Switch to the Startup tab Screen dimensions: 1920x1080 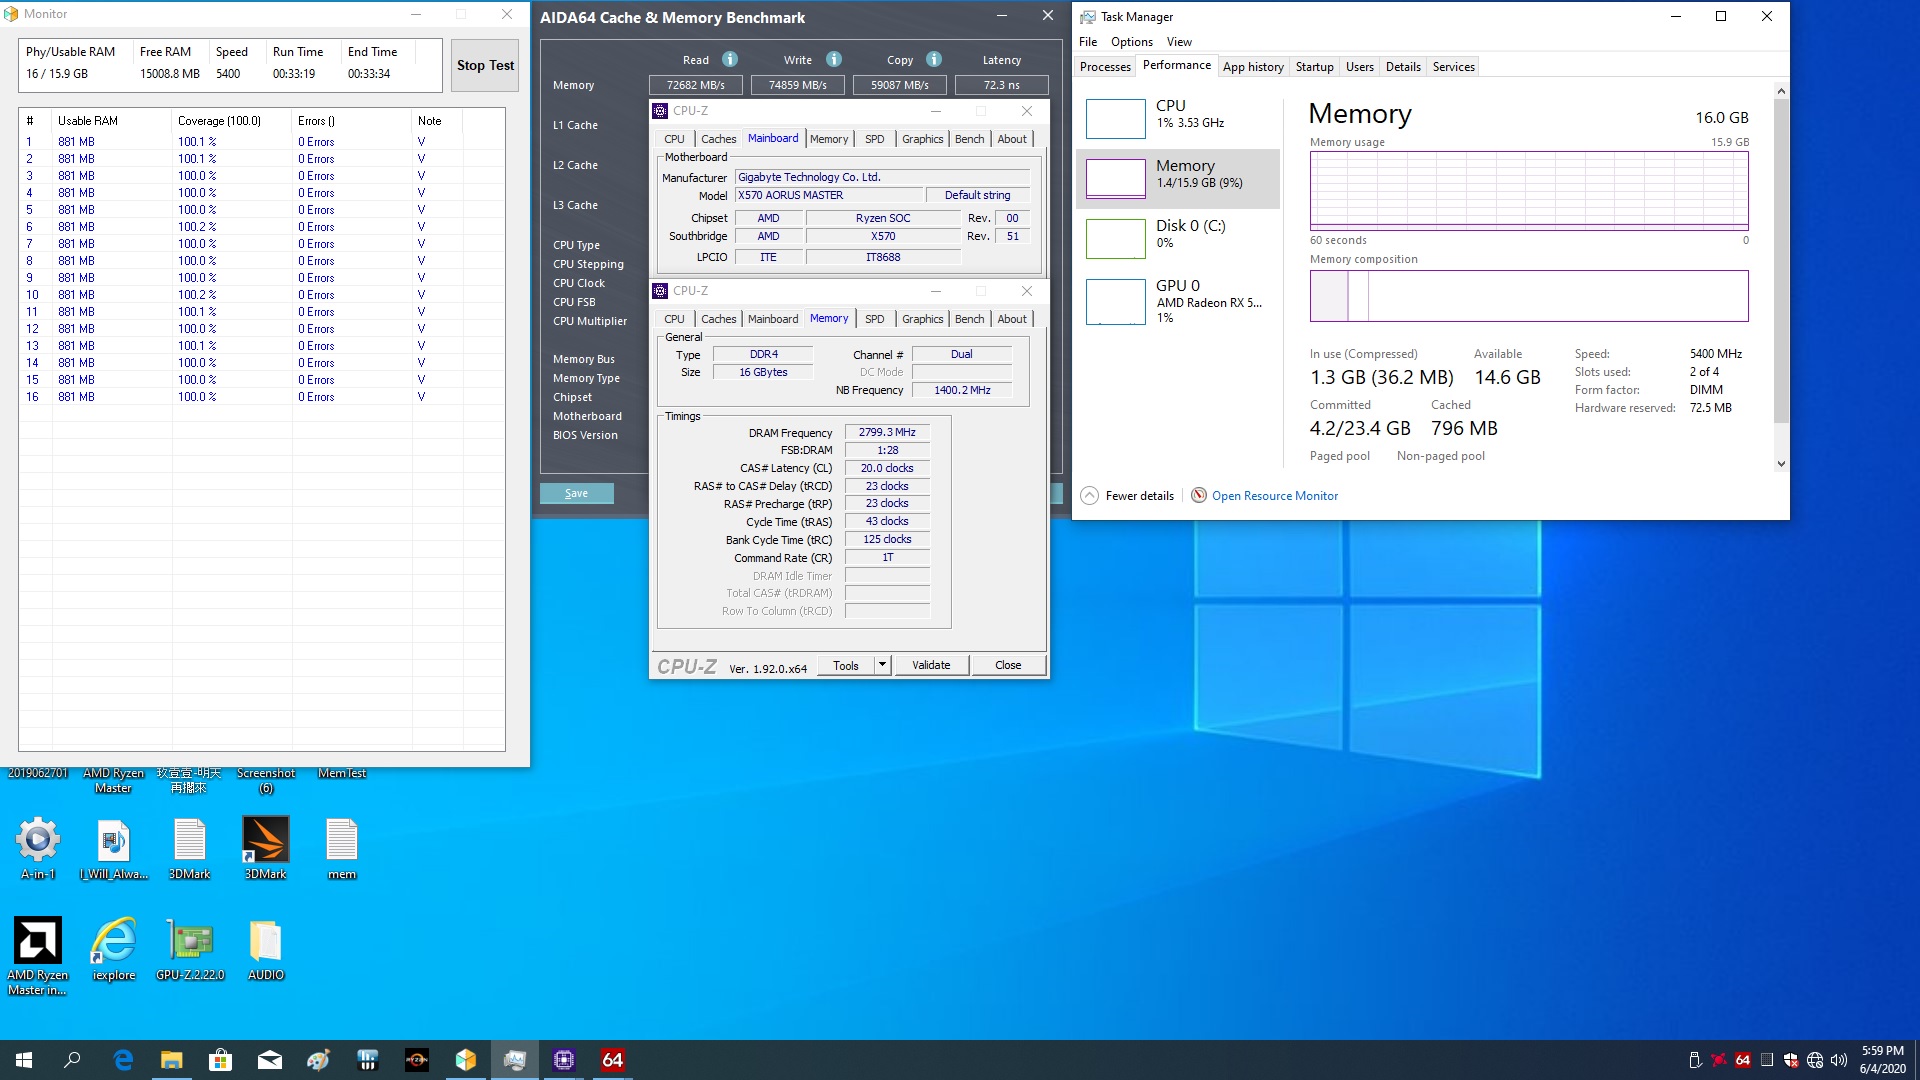tap(1314, 67)
